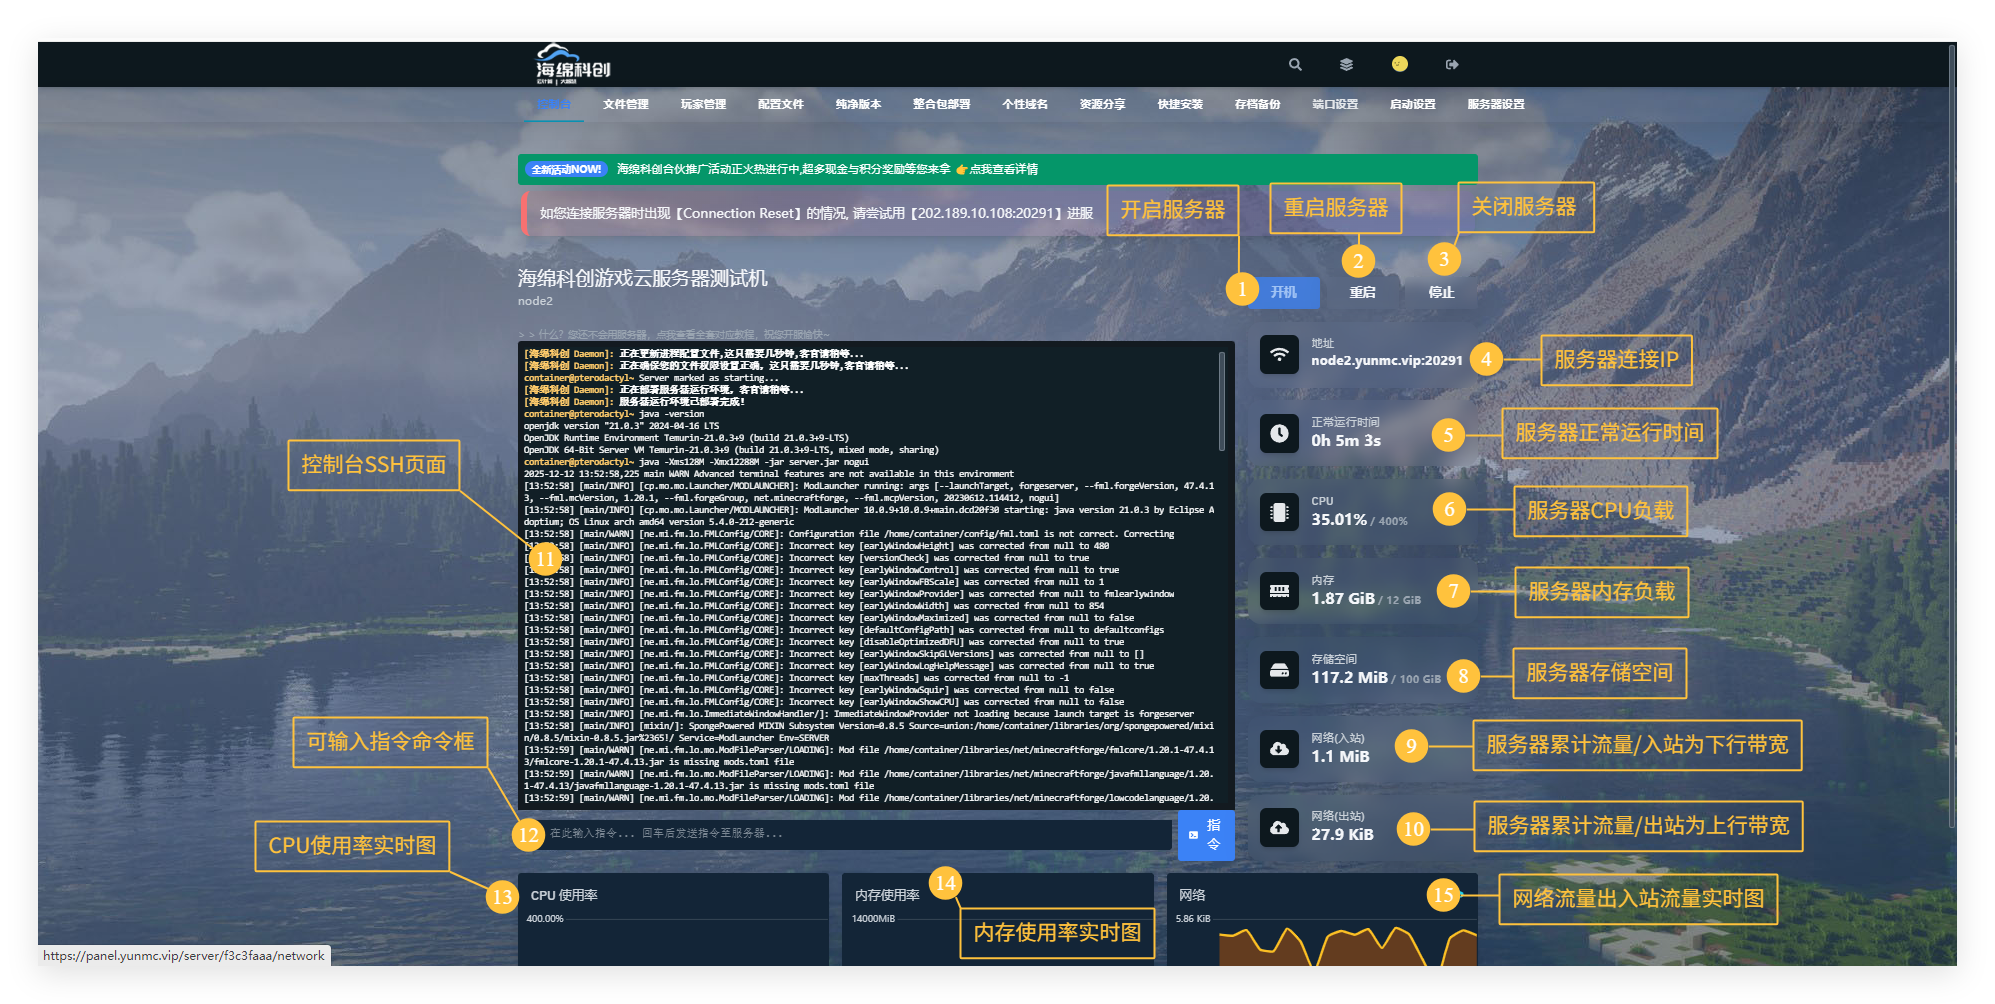
Task: Open the 文件管理 tab
Action: coord(626,104)
